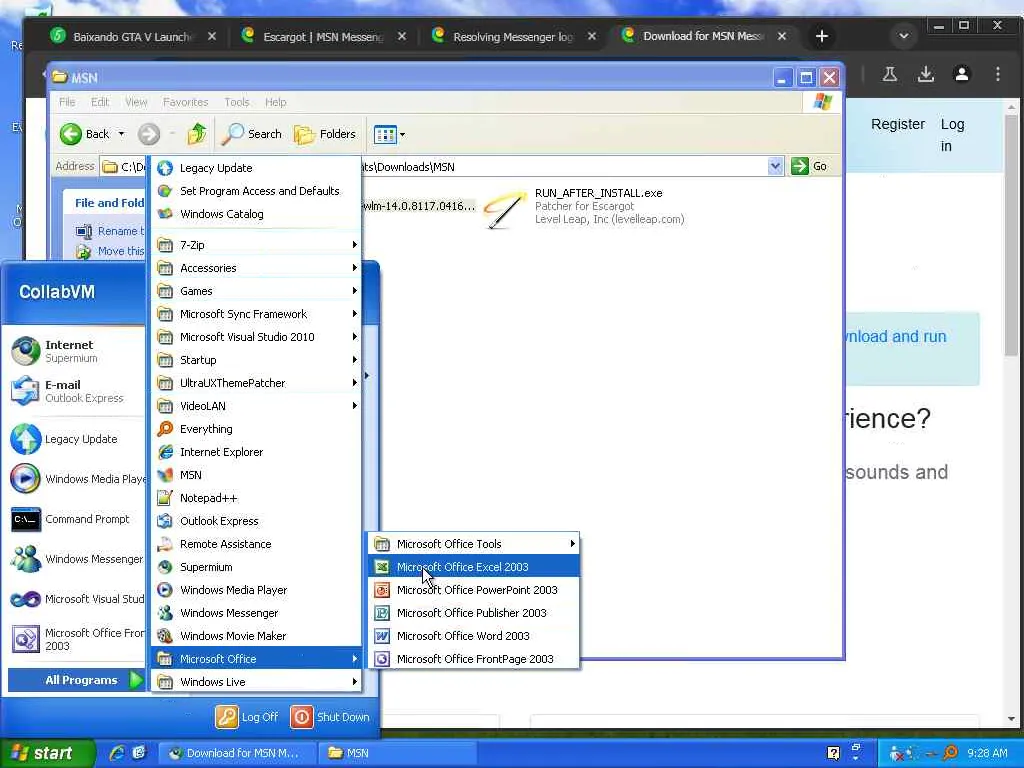Expand the VideoLAN program group
1024x768 pixels.
(x=256, y=406)
